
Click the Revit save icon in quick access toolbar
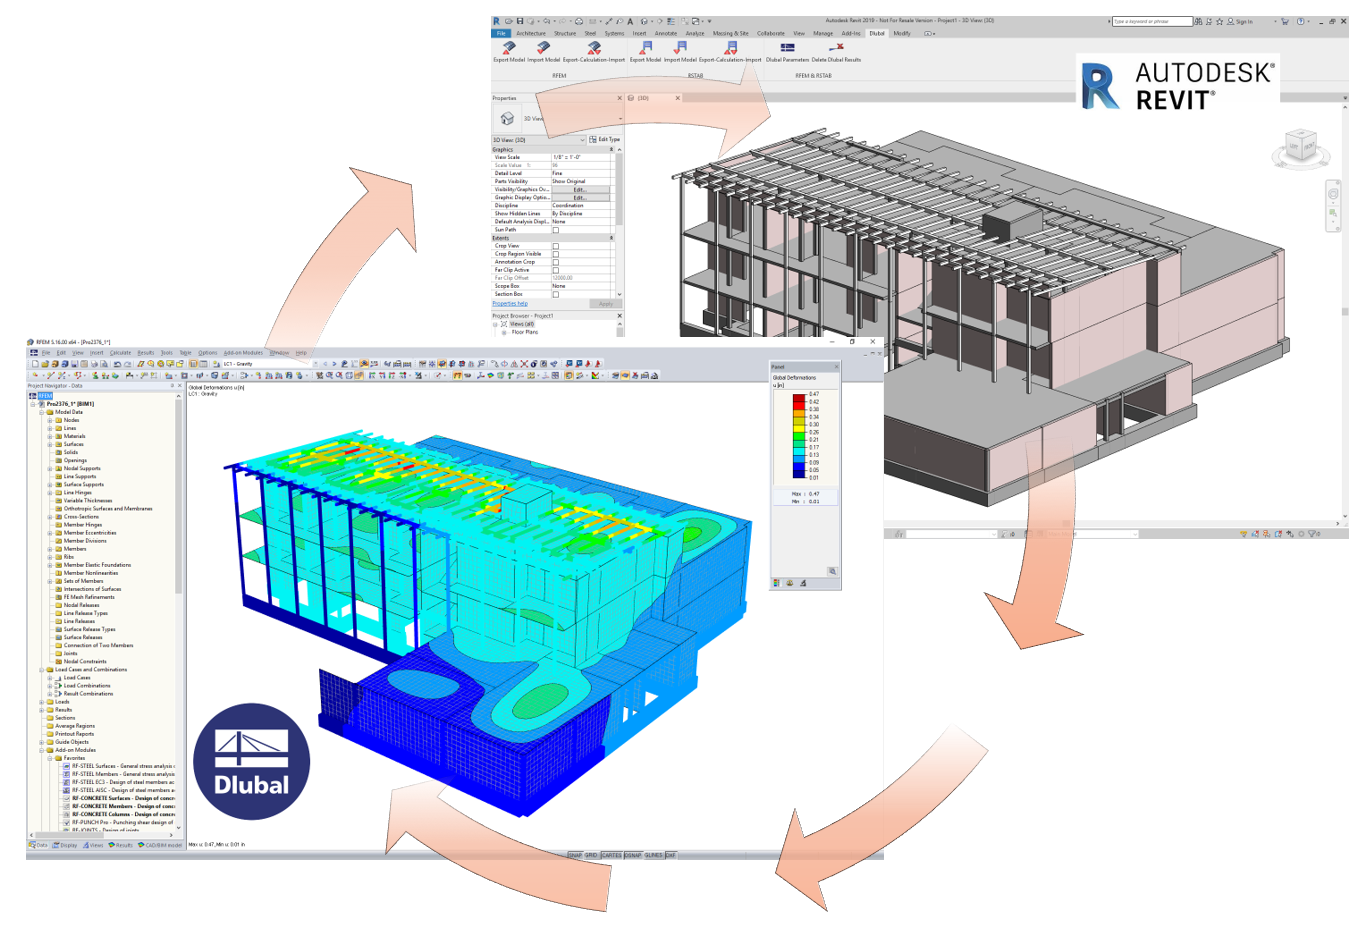tap(520, 21)
